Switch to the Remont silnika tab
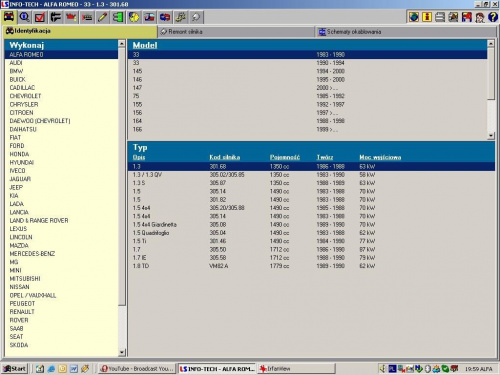500x375 pixels. [x=236, y=32]
